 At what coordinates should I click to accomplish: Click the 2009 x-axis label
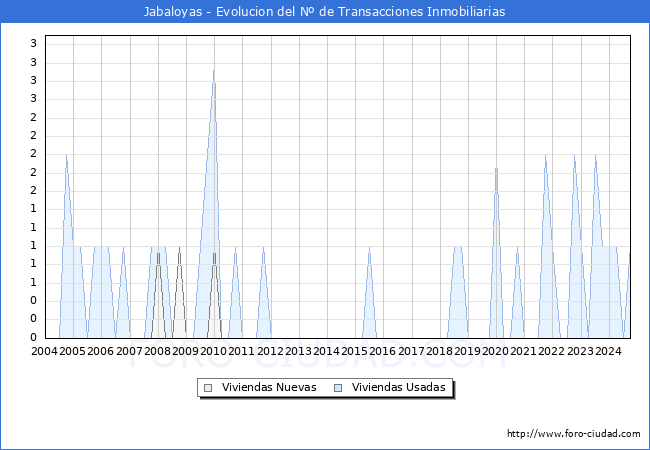(185, 351)
